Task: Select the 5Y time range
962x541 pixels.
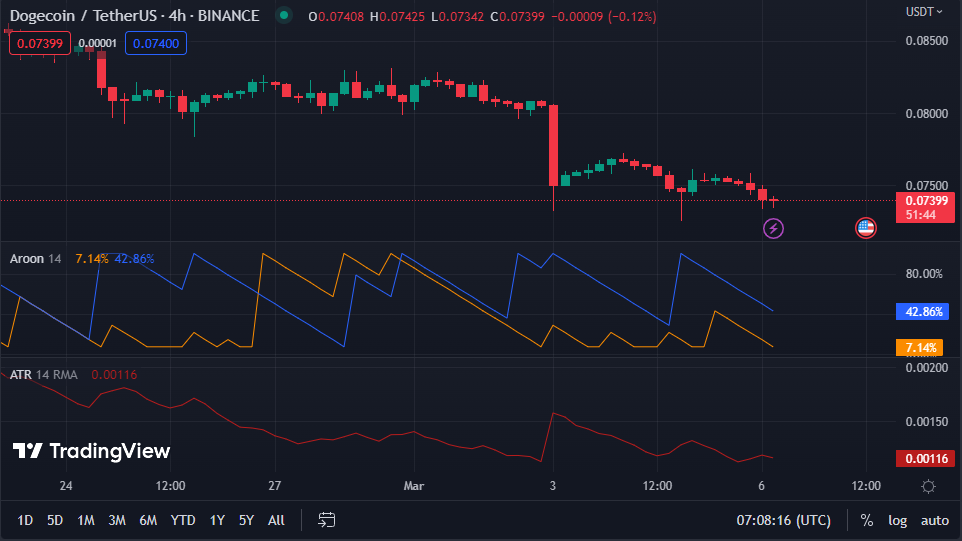Action: tap(246, 520)
